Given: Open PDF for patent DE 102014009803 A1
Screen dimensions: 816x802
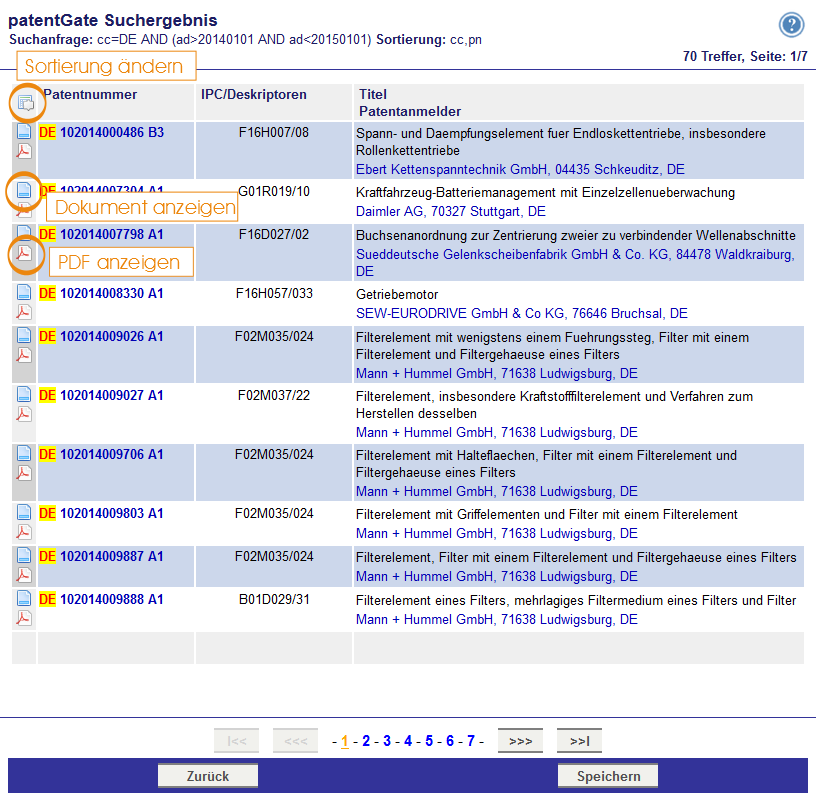Looking at the screenshot, I should [x=24, y=532].
